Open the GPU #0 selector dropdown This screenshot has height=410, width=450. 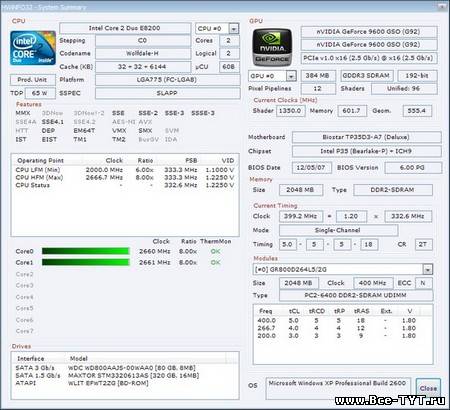pos(291,76)
